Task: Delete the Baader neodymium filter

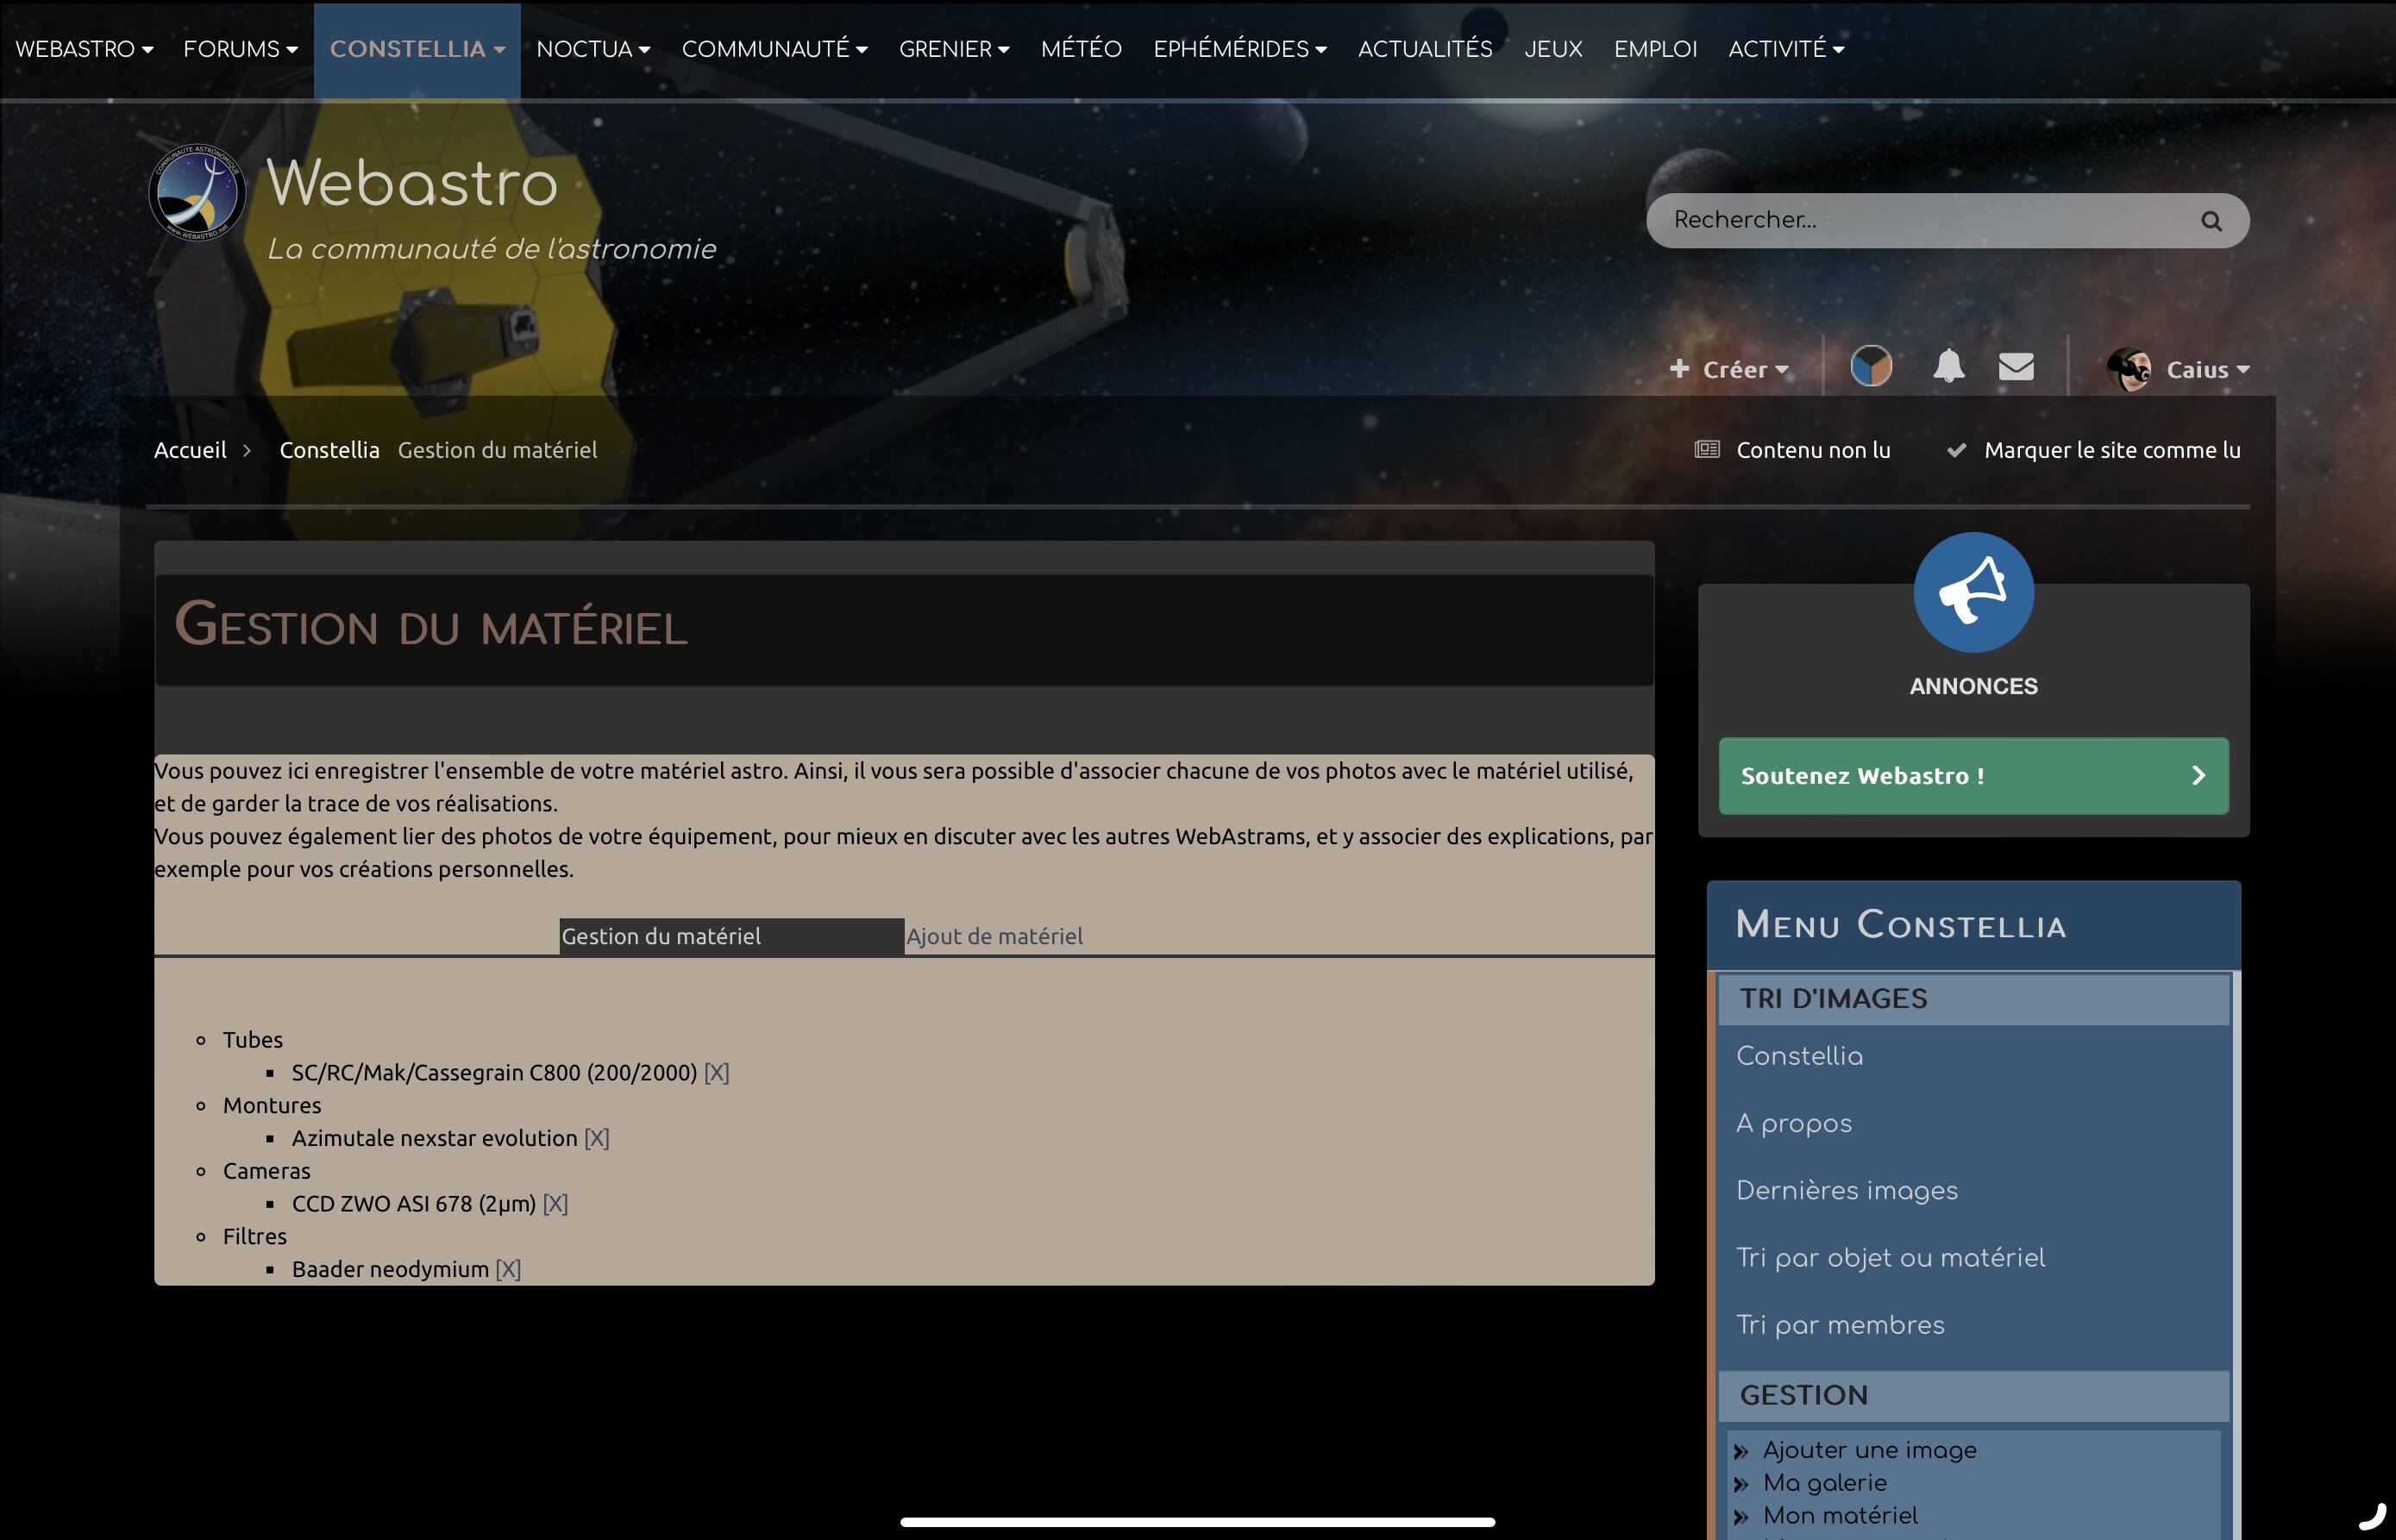Action: 508,1269
